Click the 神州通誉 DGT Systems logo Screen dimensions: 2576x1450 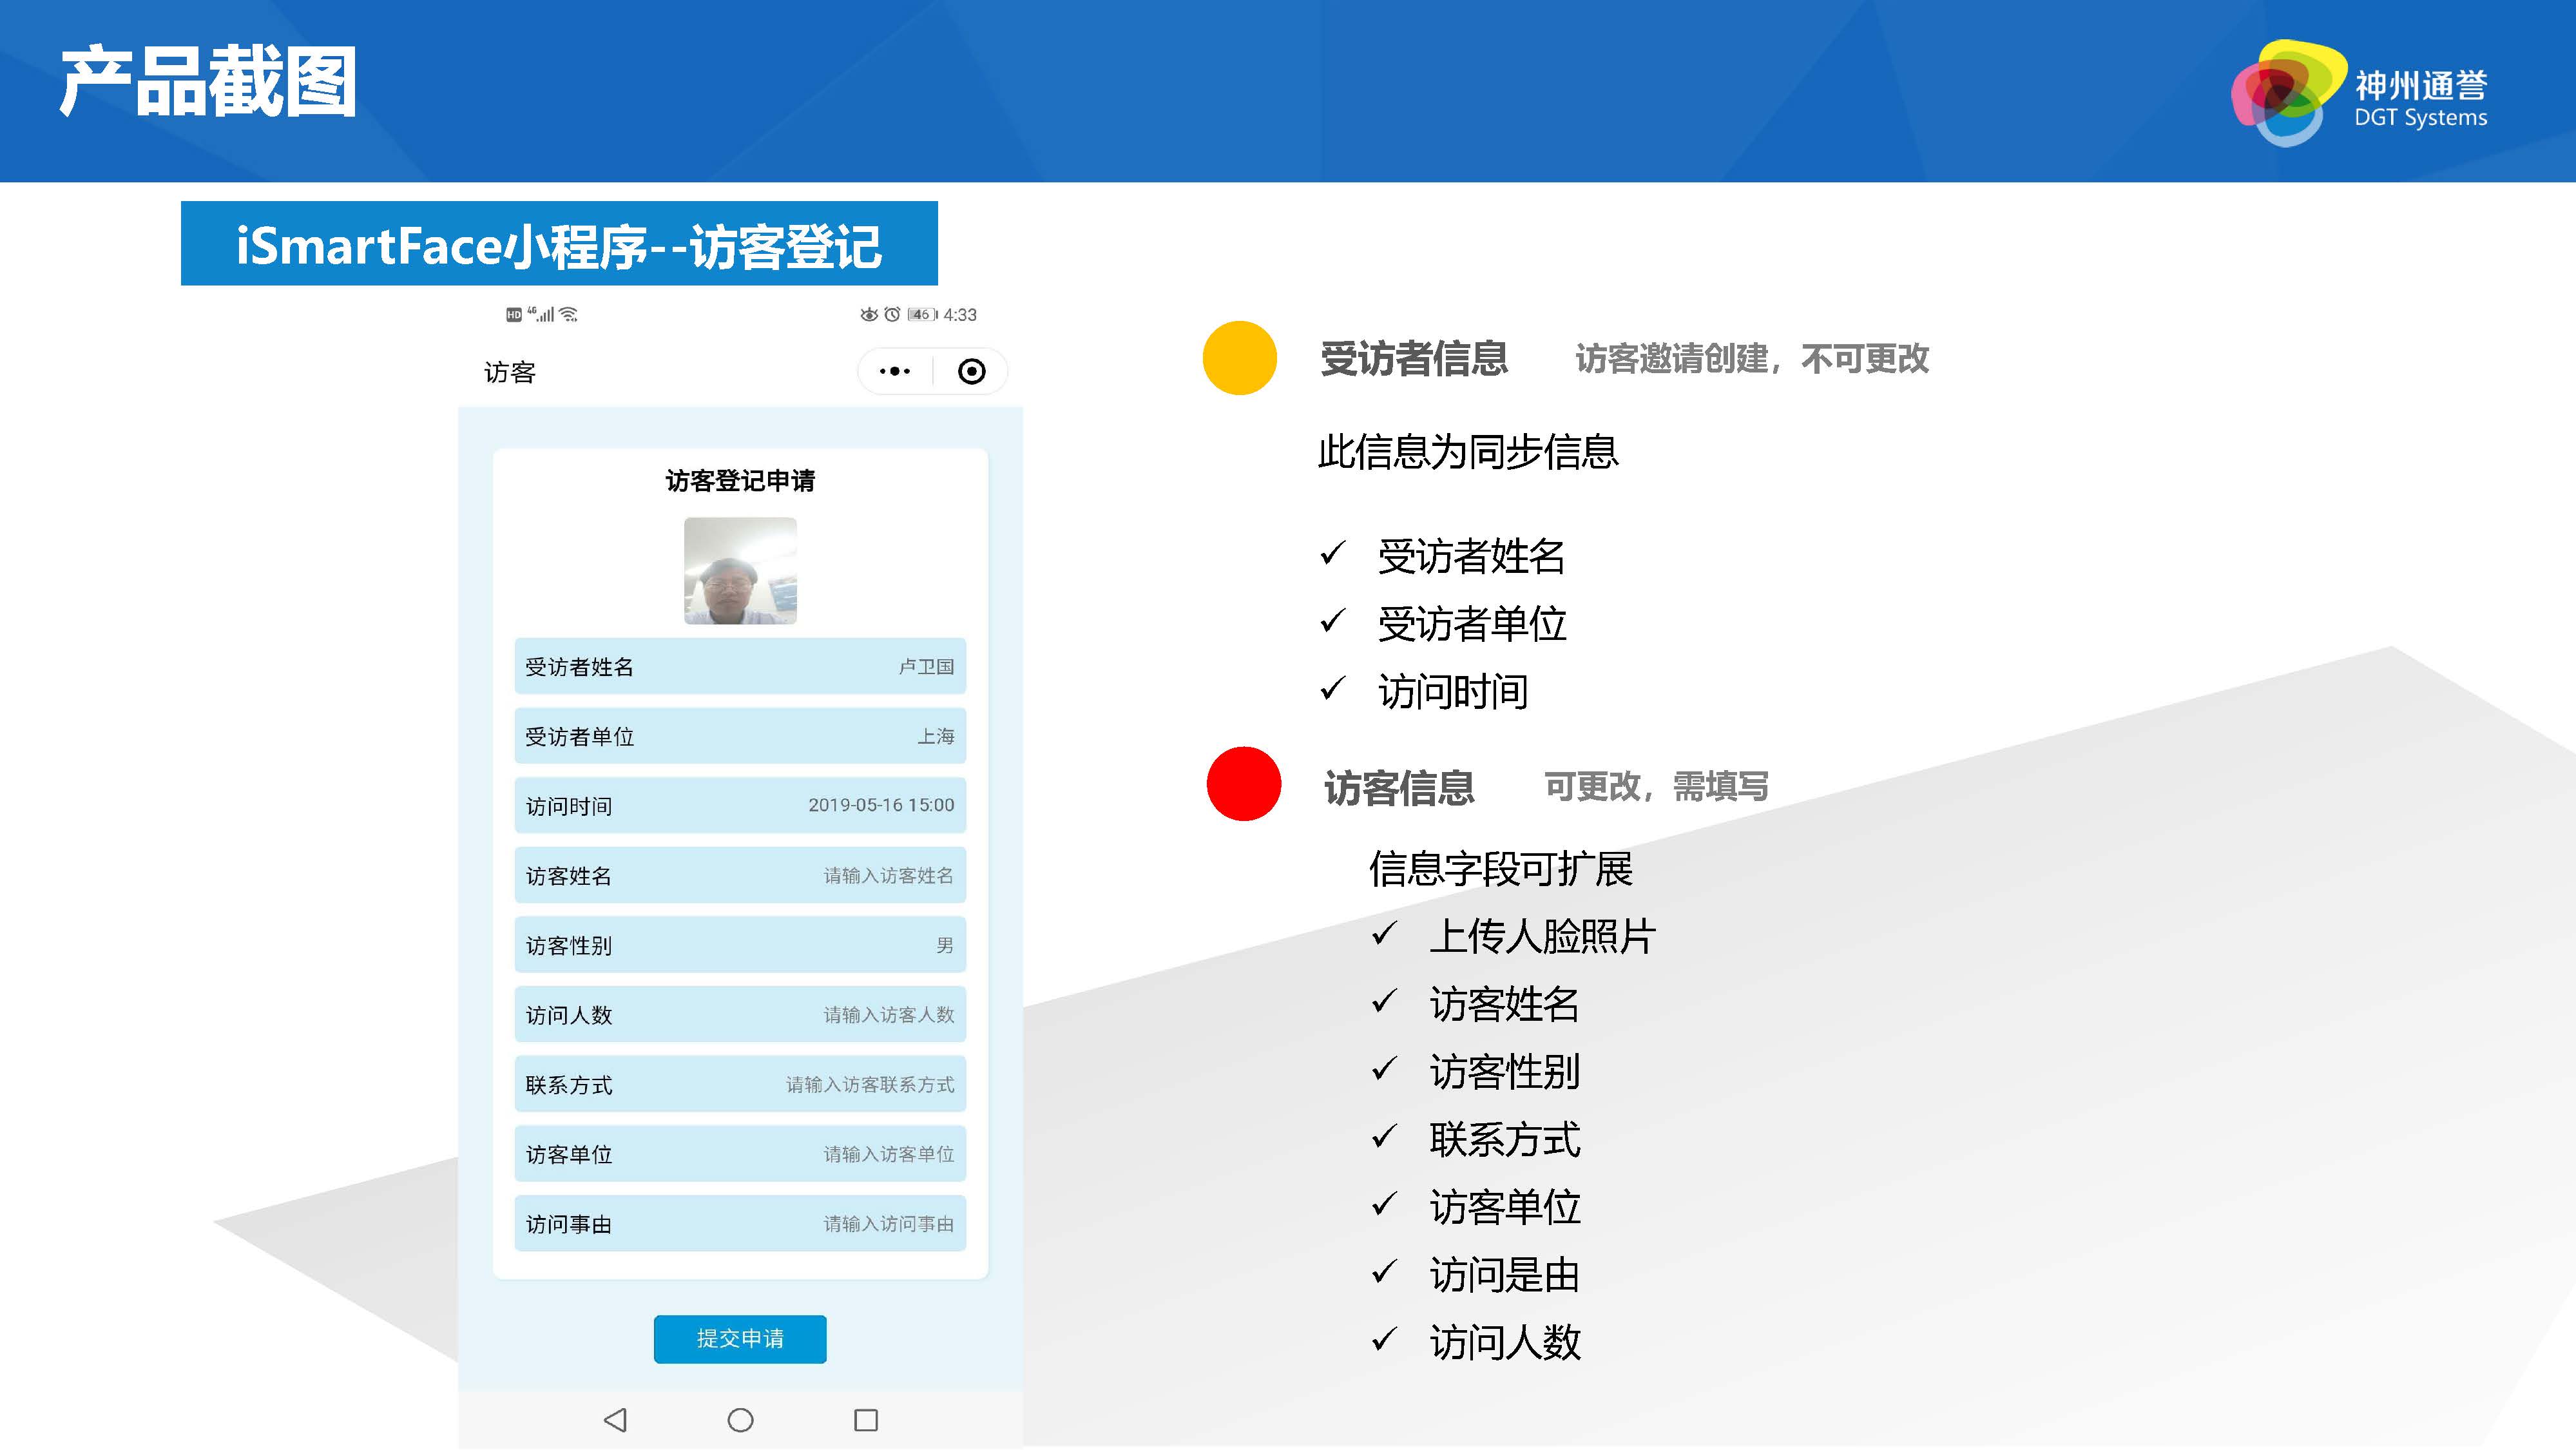[2360, 93]
